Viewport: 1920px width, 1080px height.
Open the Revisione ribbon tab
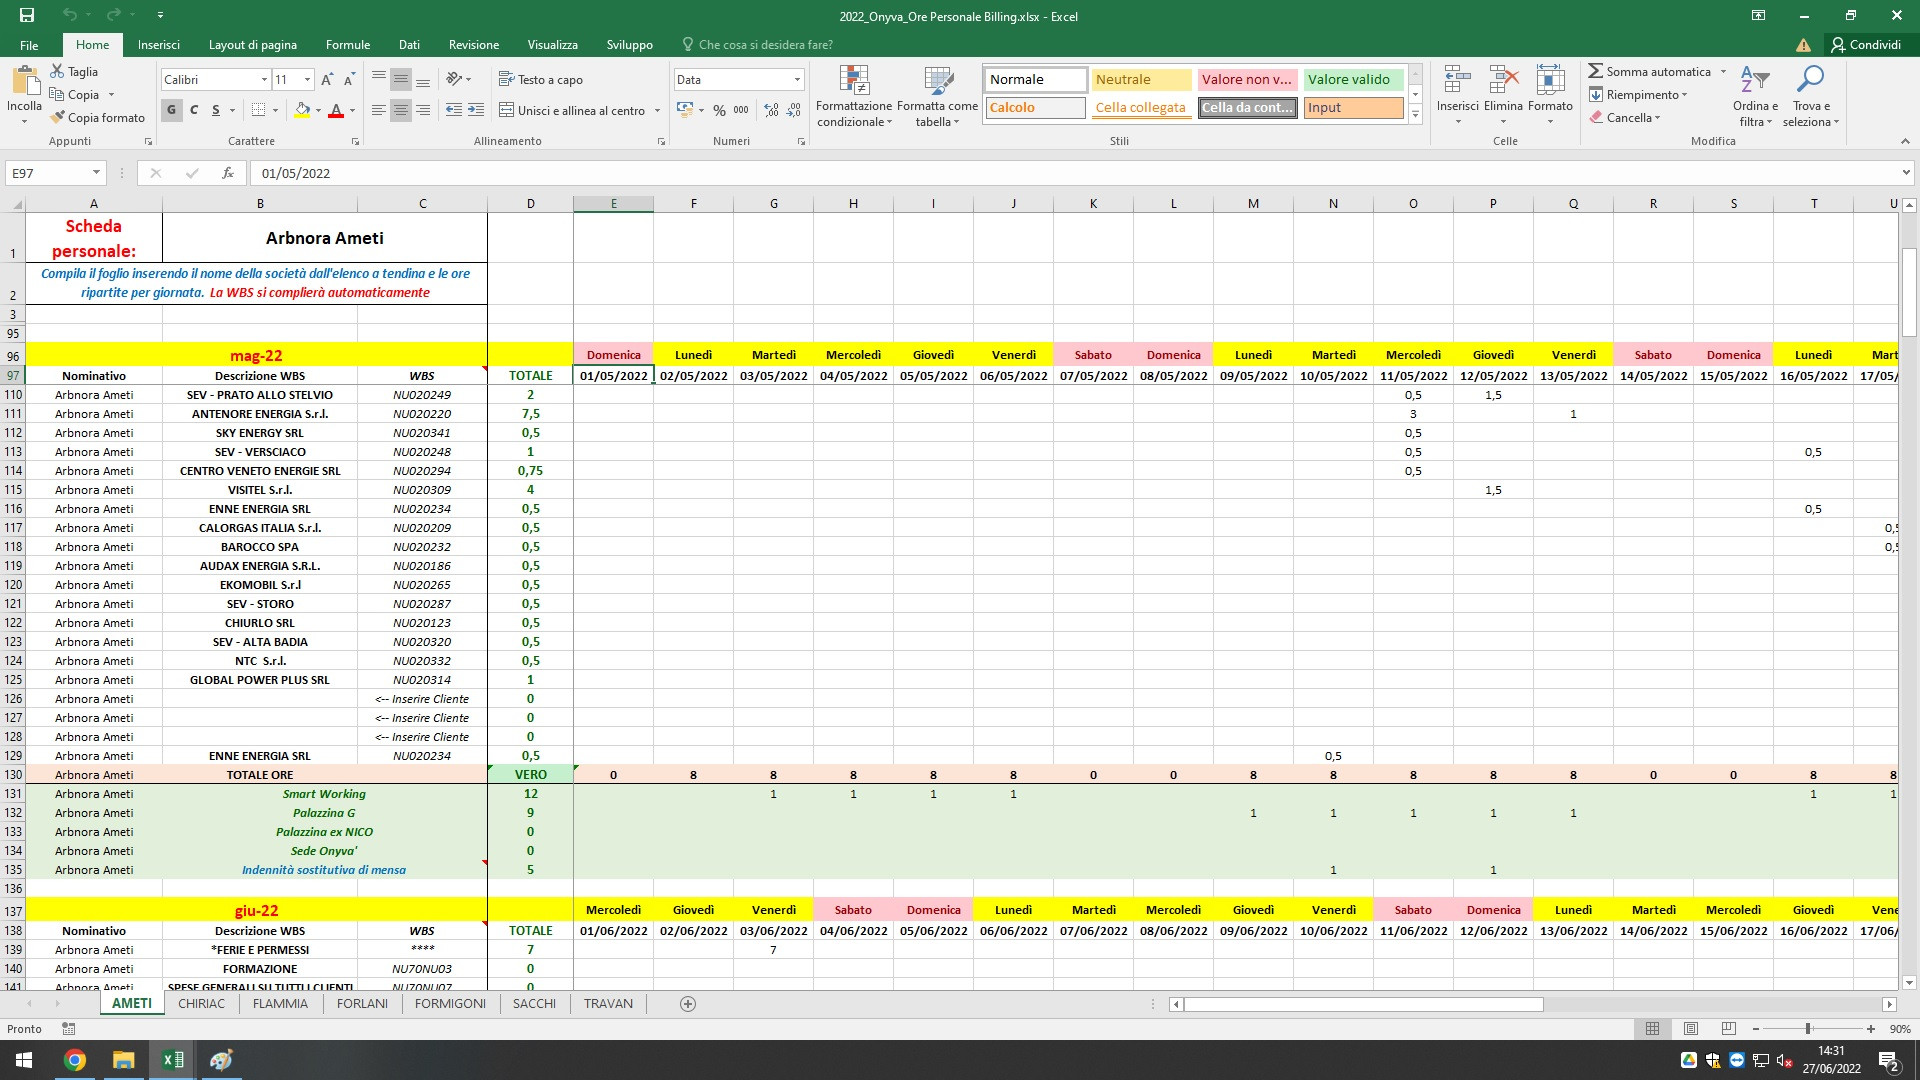474,44
